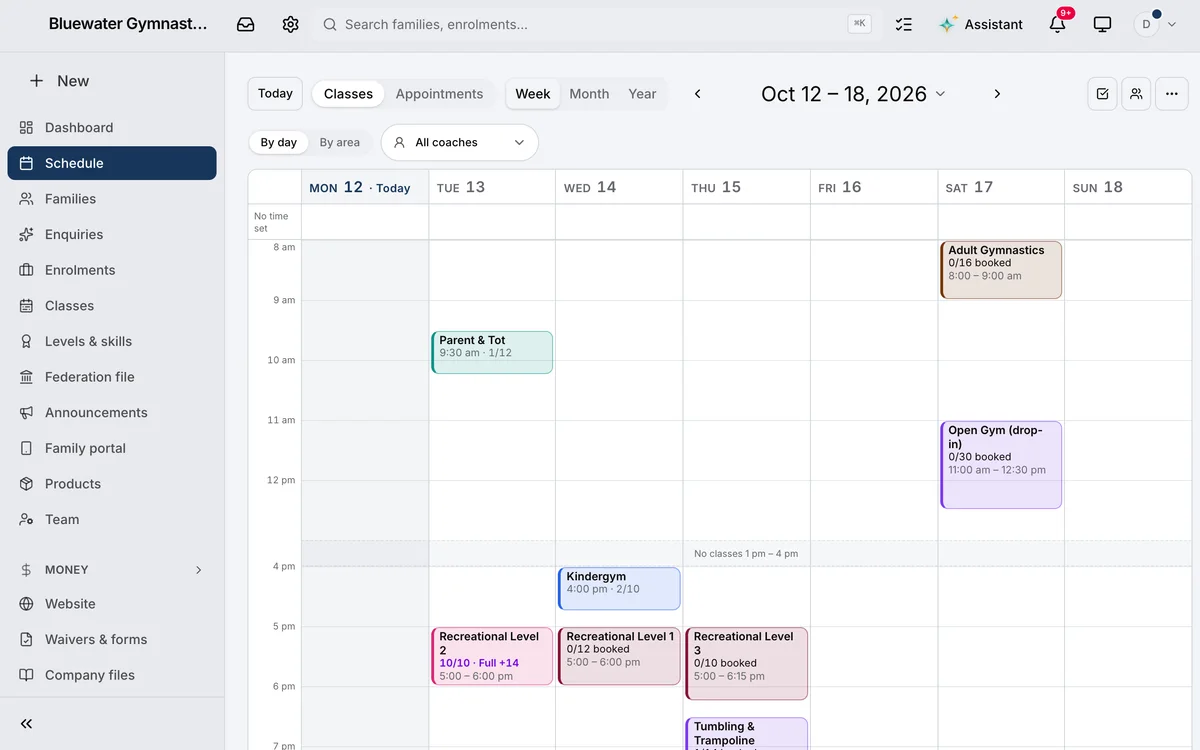Select Year calendar view

coord(642,94)
